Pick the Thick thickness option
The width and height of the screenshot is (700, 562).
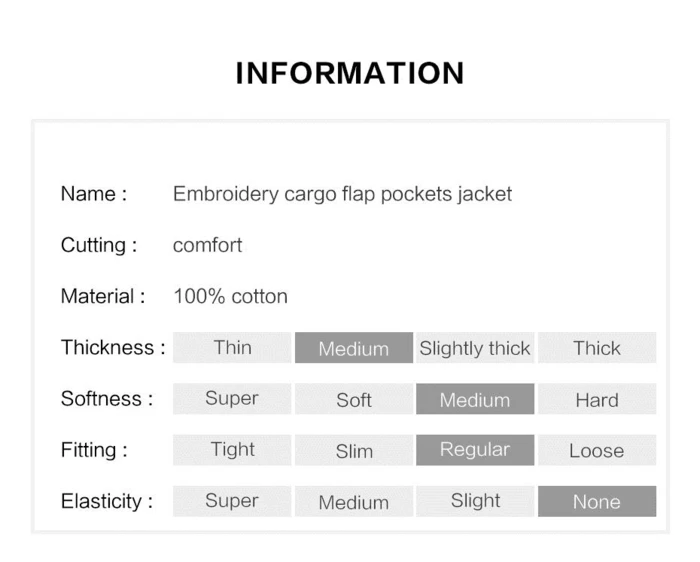click(x=597, y=348)
